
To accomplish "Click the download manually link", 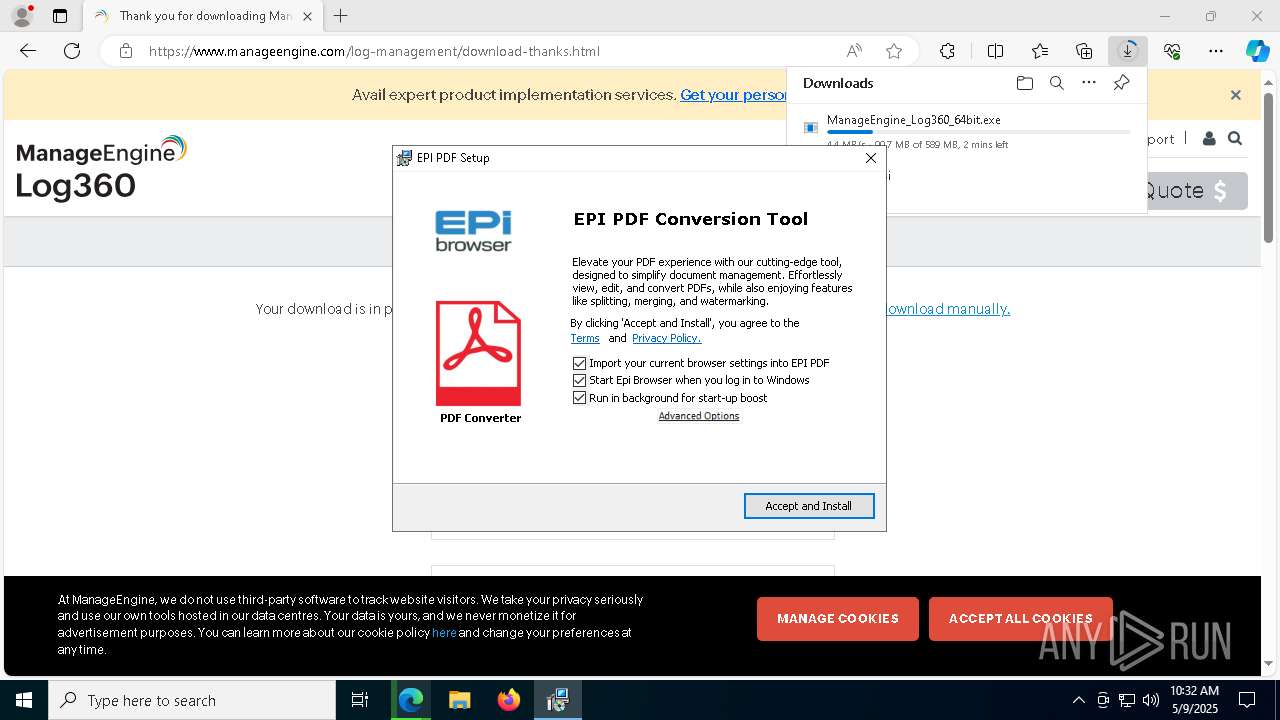I will point(948,309).
